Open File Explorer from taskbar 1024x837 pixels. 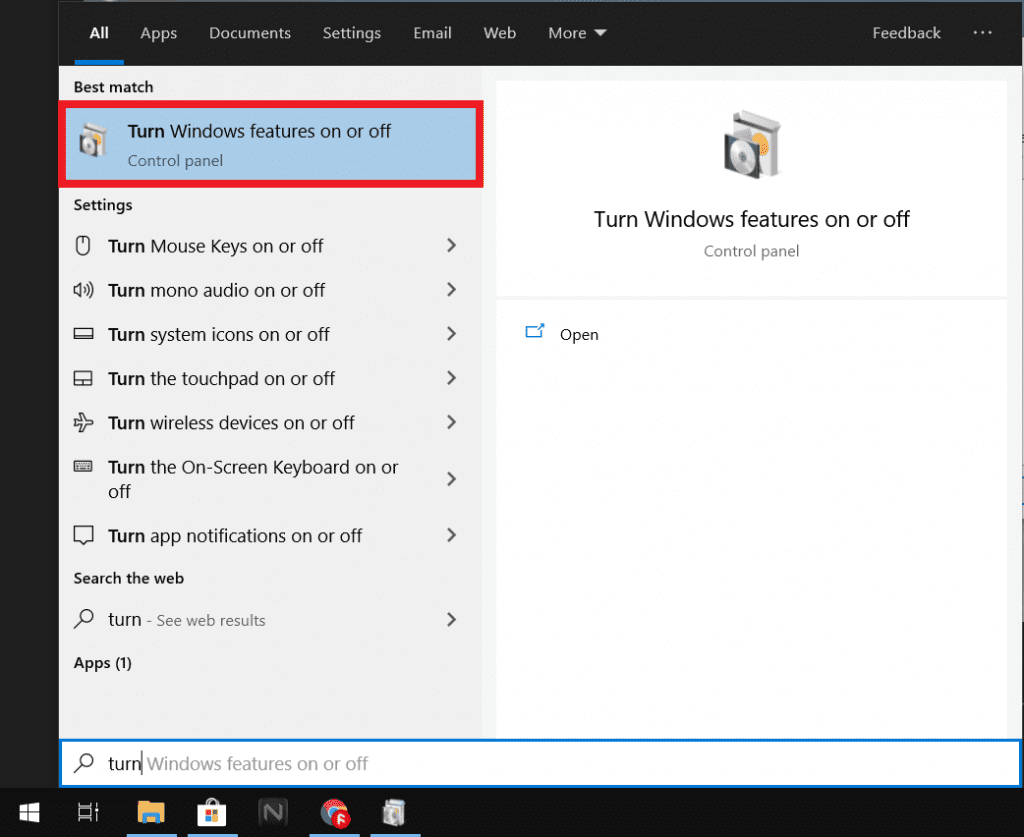click(x=151, y=813)
